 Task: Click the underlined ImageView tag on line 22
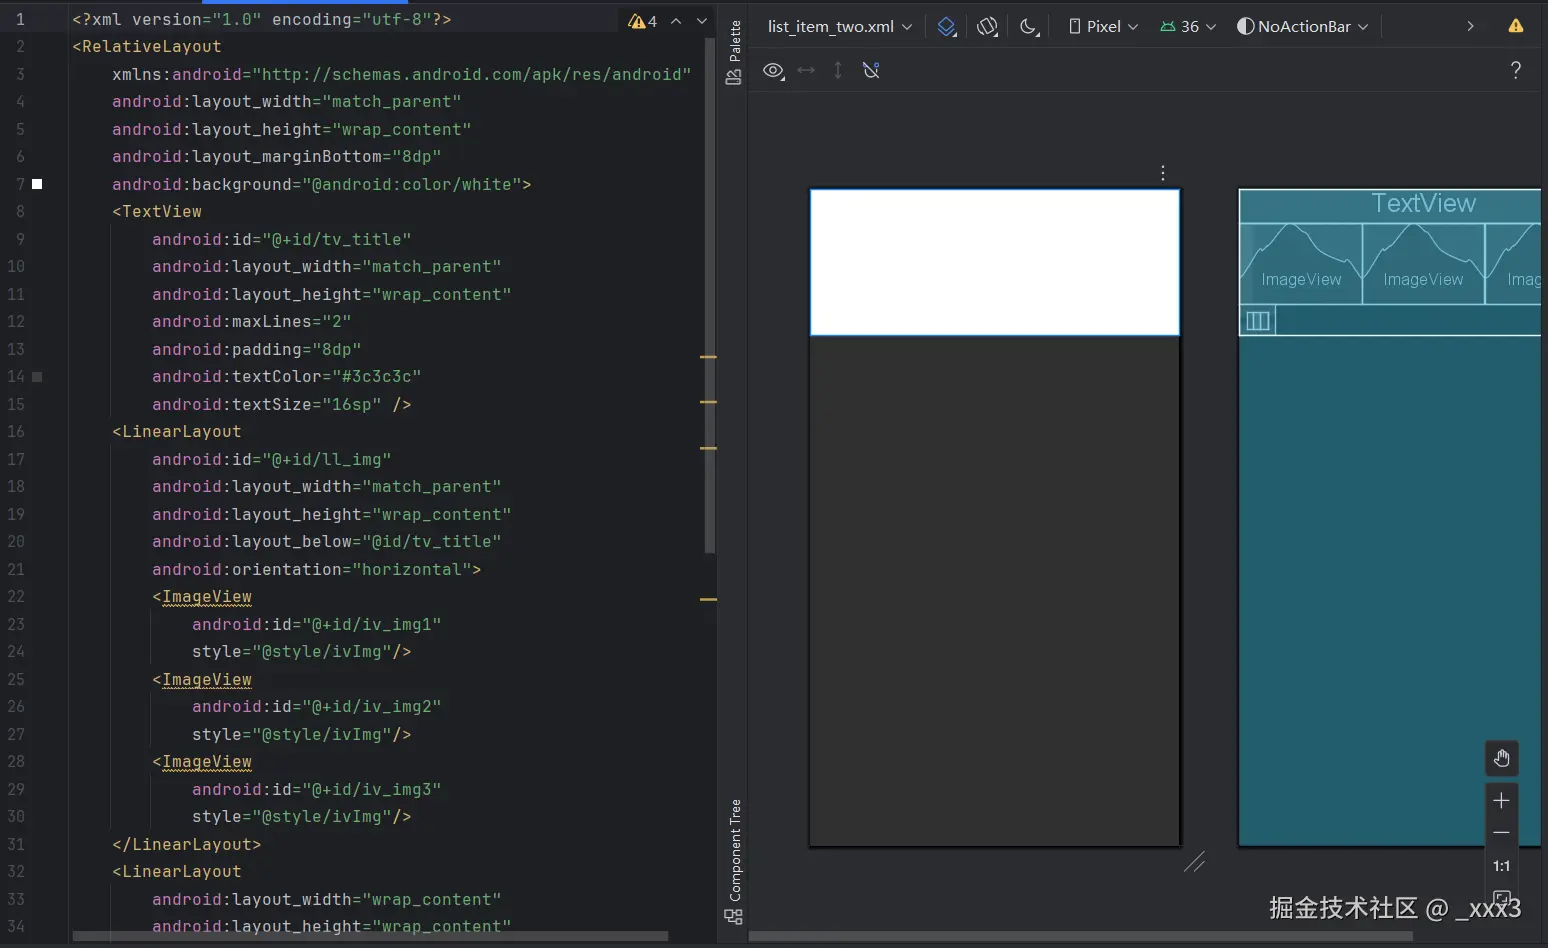[x=207, y=597]
